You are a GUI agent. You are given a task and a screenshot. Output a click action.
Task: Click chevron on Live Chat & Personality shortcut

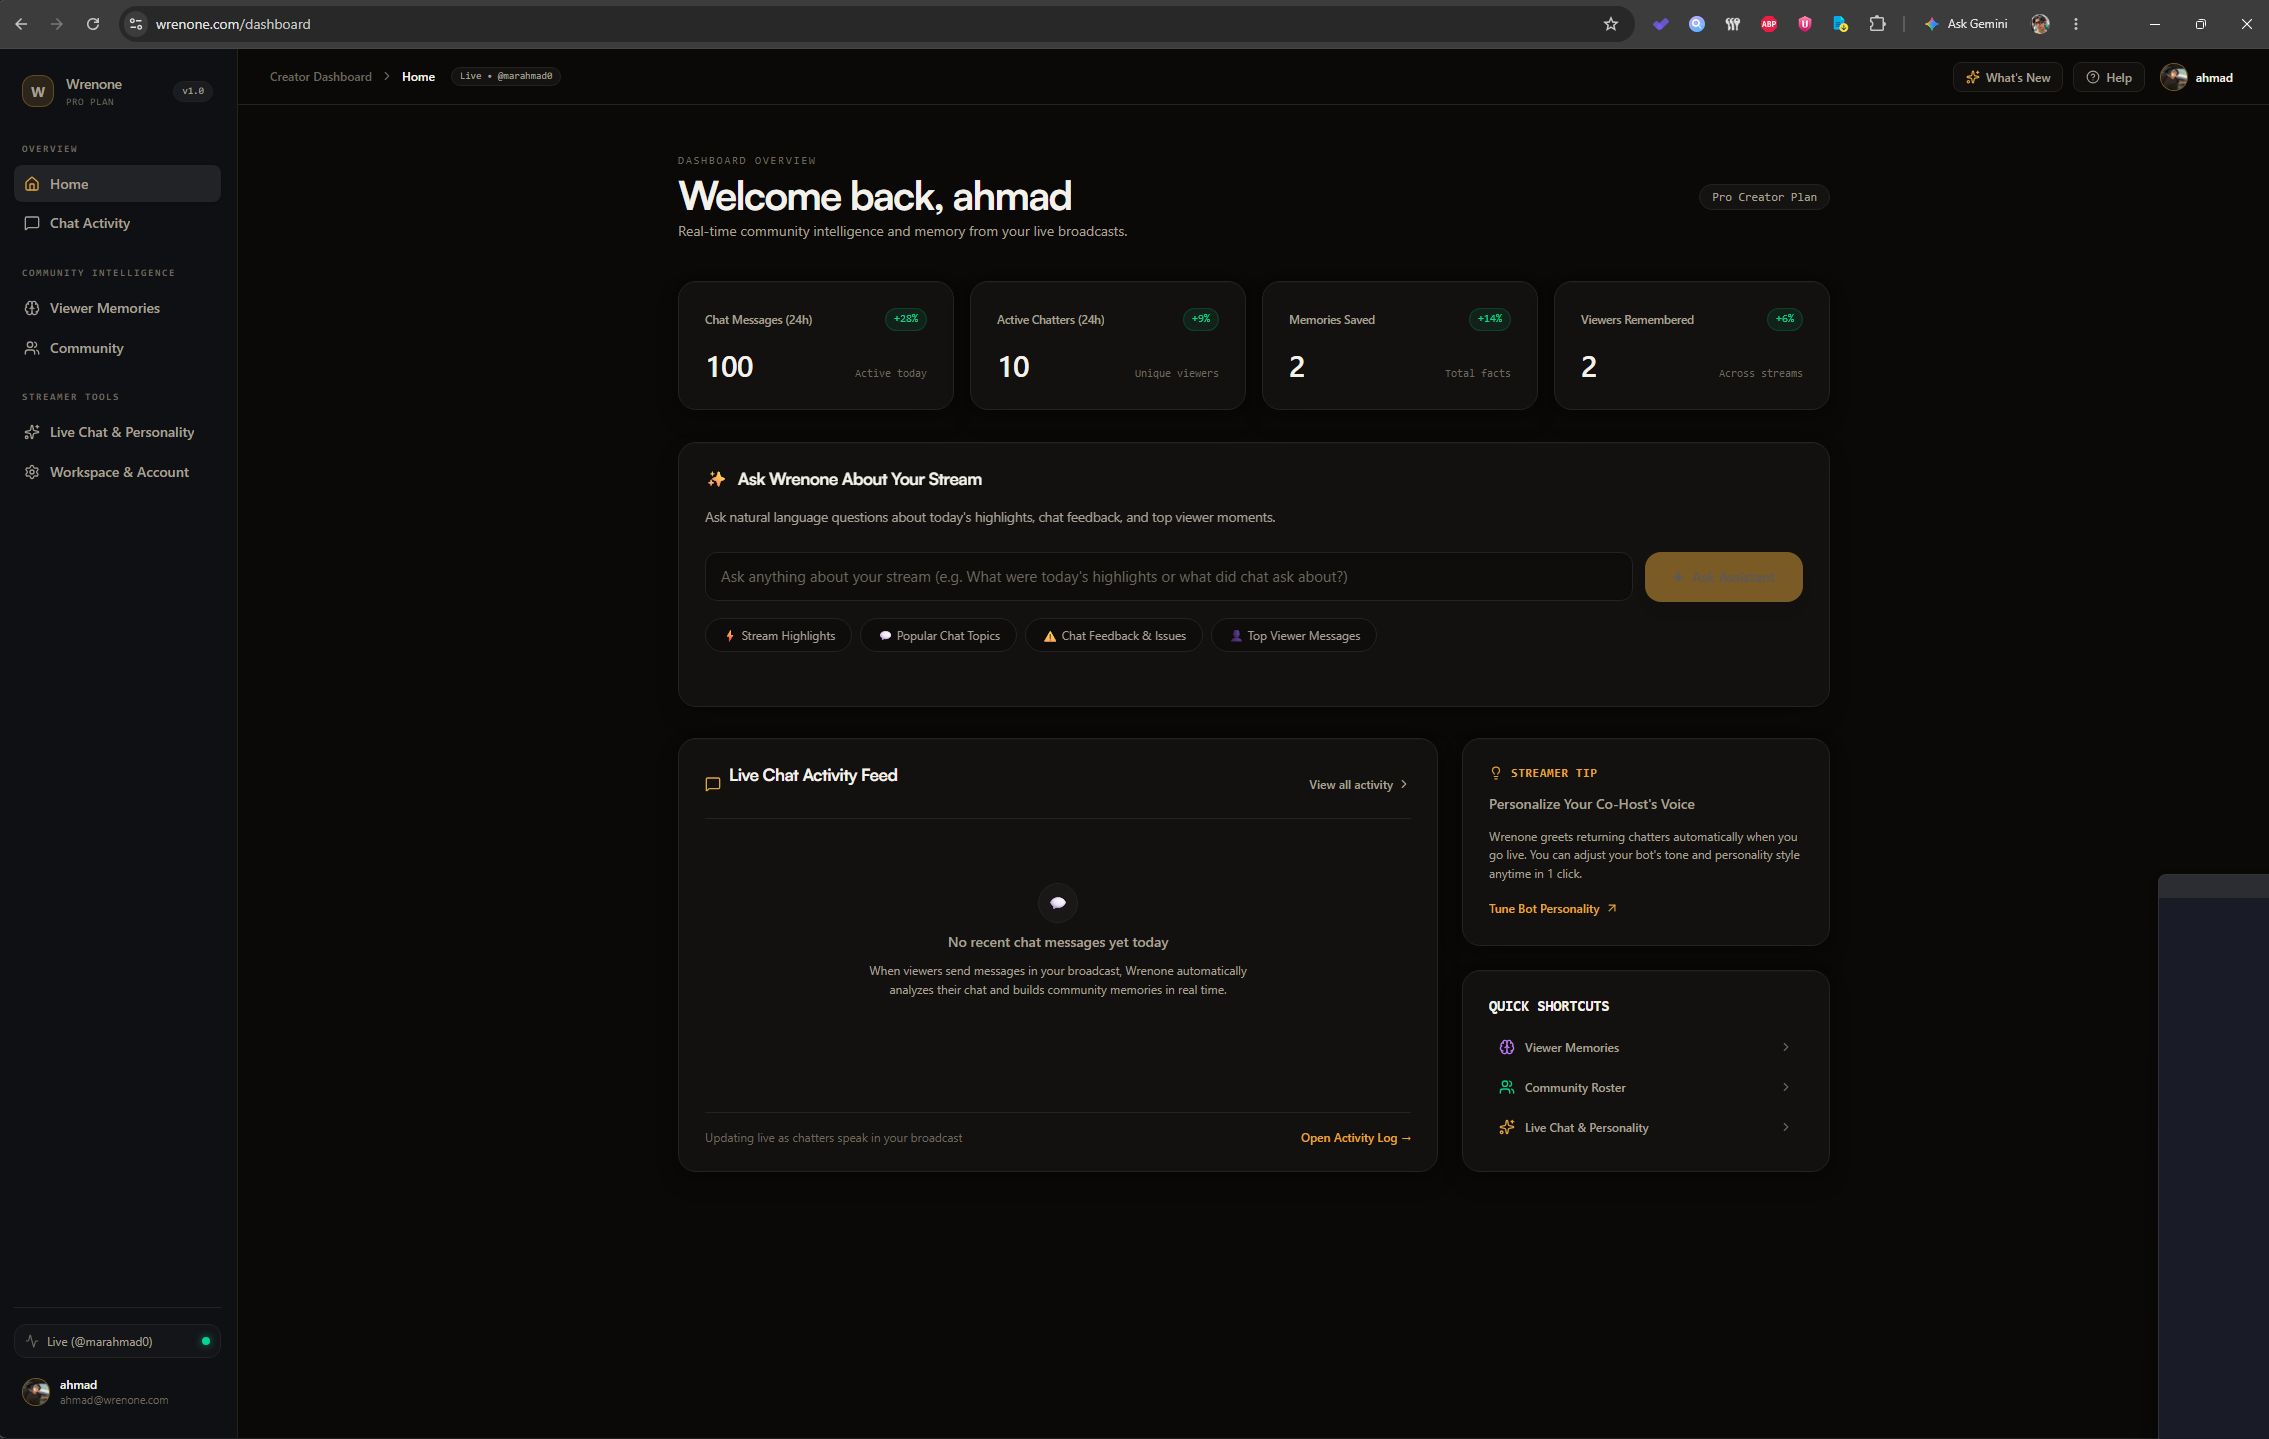1786,1127
